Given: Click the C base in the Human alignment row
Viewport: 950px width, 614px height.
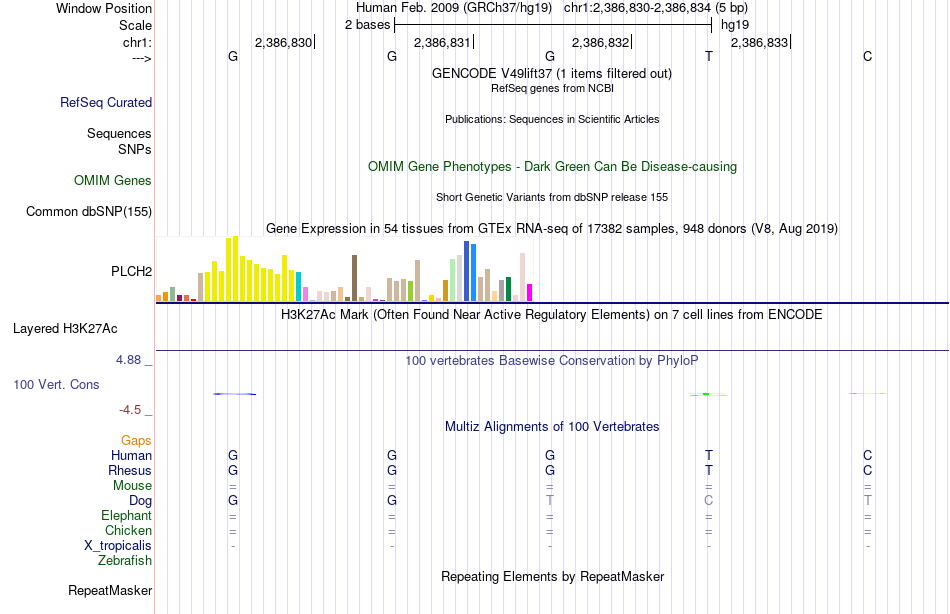Looking at the screenshot, I should 868,456.
